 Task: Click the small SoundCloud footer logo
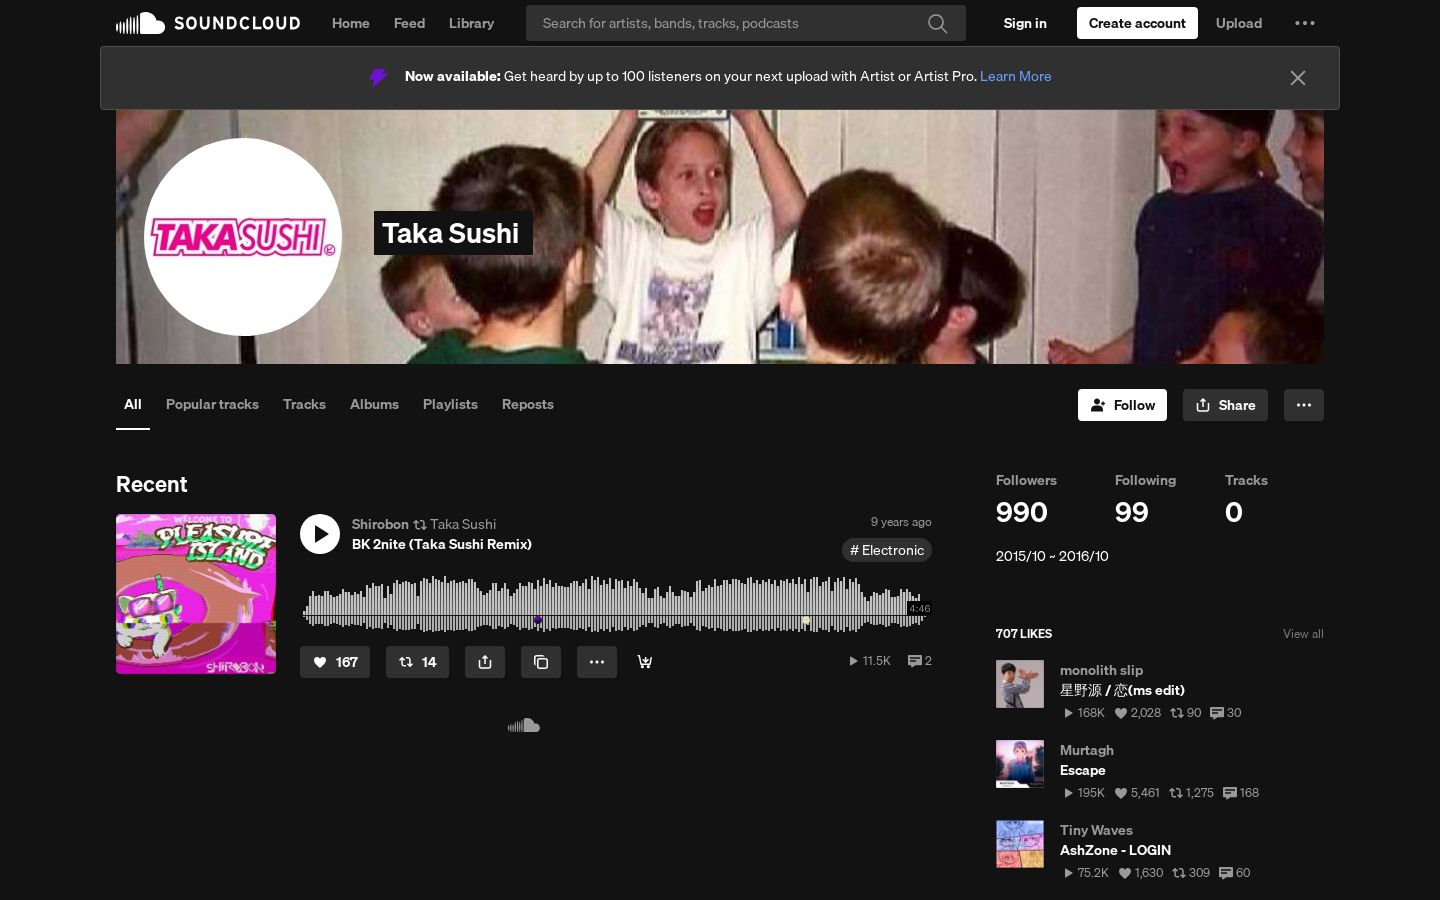[x=524, y=726]
